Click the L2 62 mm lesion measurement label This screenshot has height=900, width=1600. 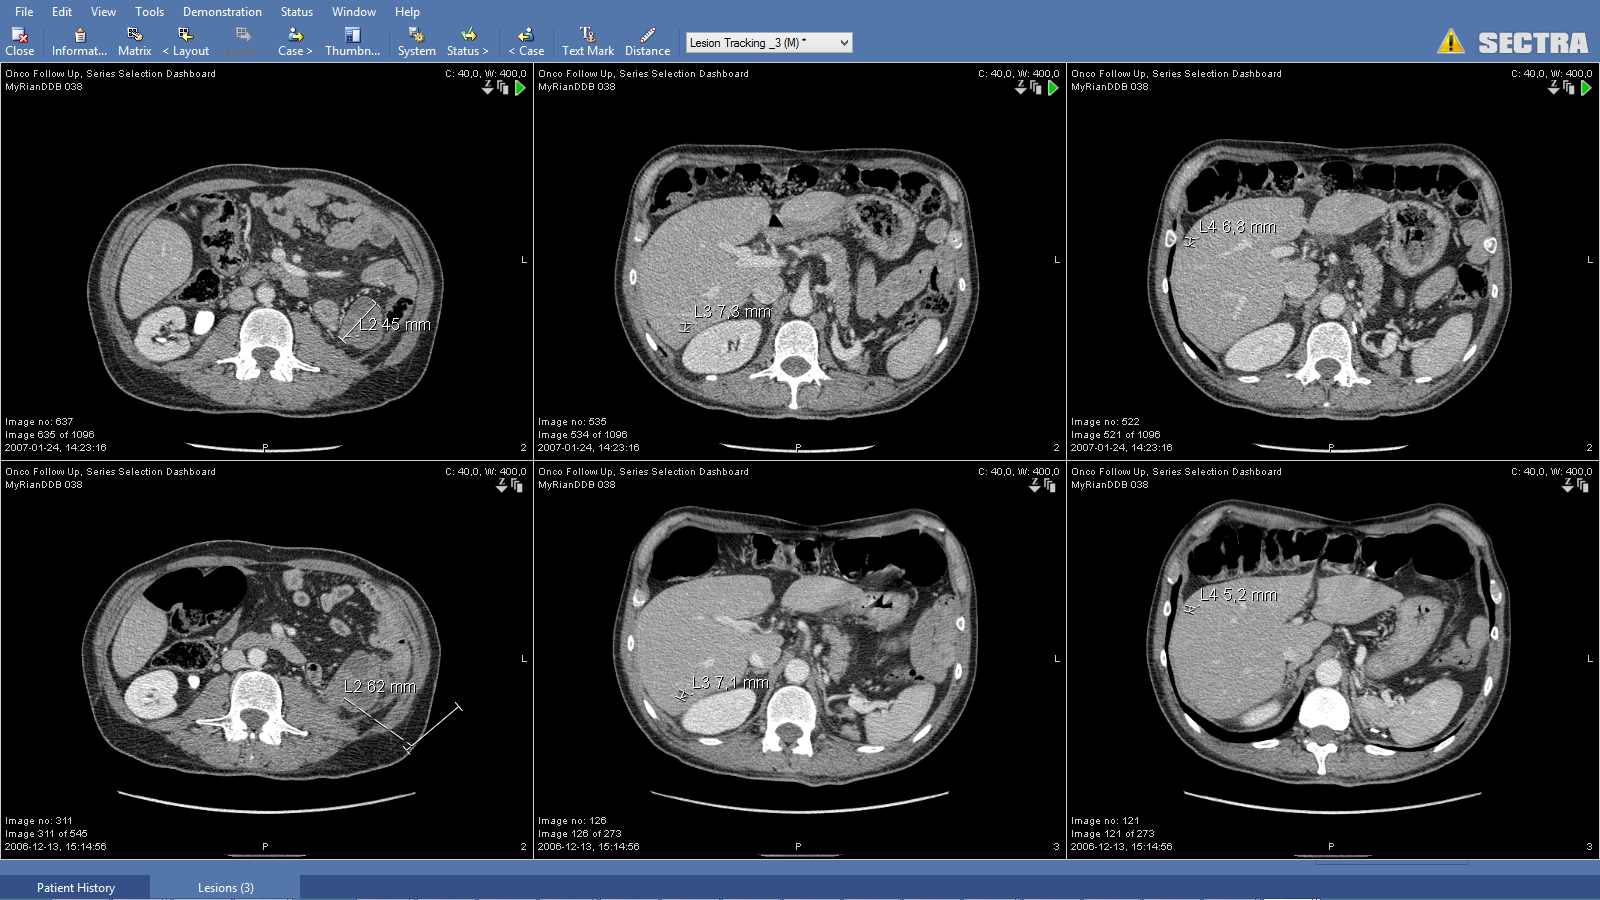click(x=378, y=687)
